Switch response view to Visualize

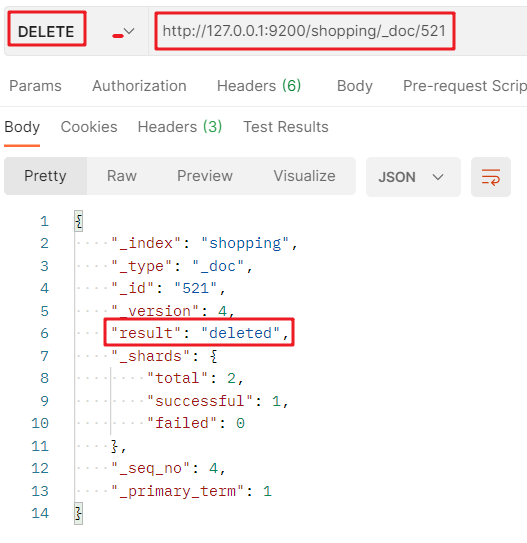(x=304, y=176)
